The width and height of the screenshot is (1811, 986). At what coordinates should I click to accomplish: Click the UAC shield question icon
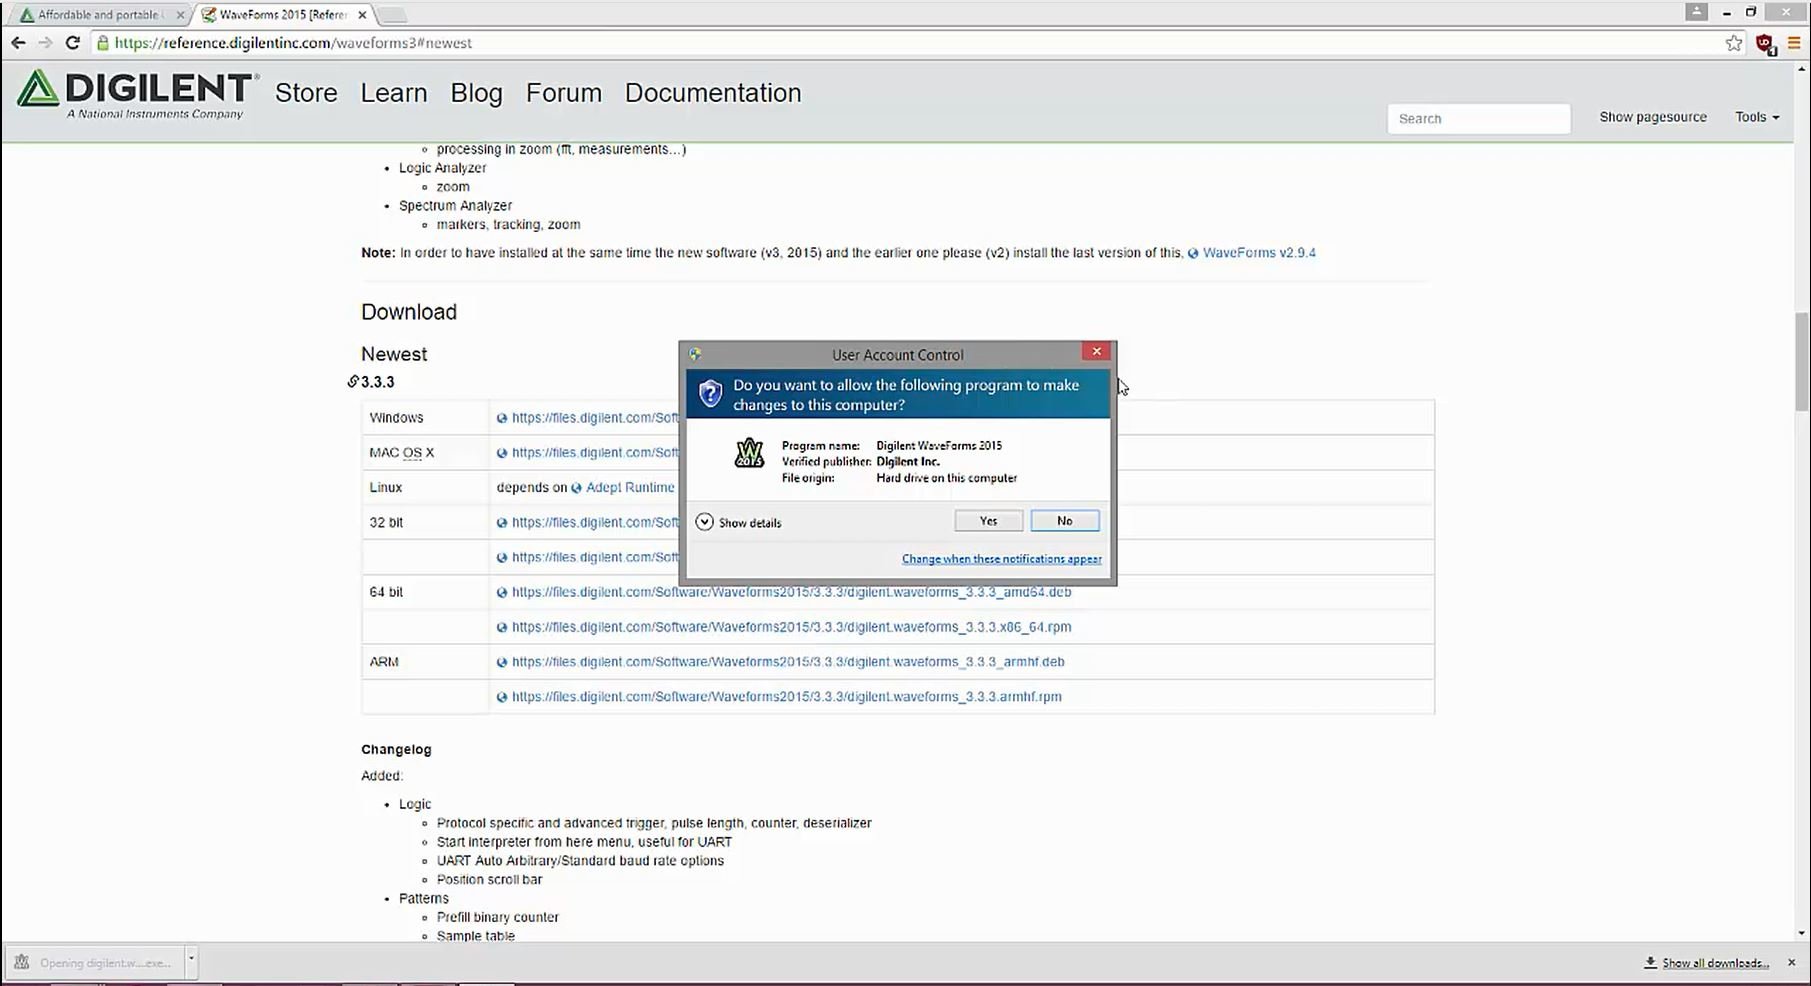point(710,394)
